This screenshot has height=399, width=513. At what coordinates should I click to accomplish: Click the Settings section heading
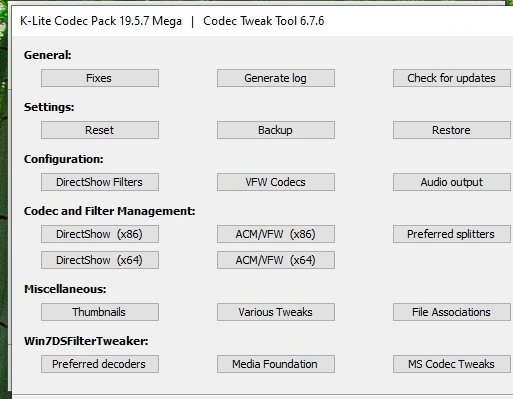(49, 107)
